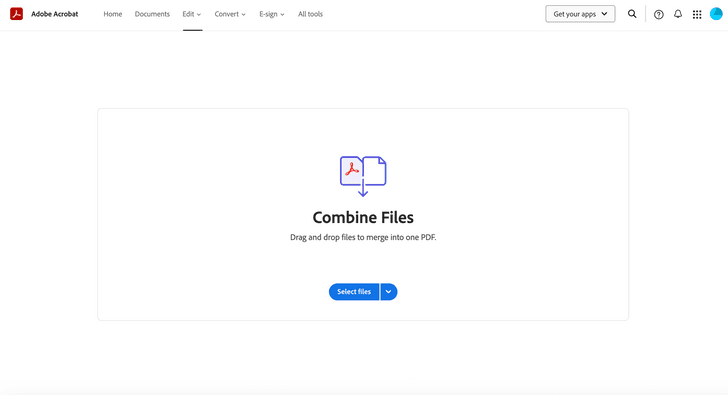Expand the E-sign menu
This screenshot has width=728, height=395.
point(272,14)
